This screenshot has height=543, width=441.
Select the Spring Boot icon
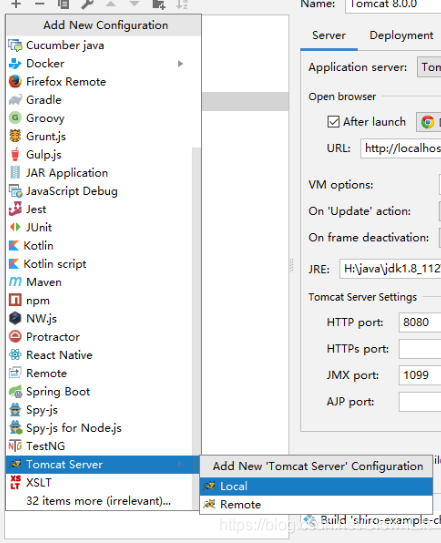[x=15, y=392]
